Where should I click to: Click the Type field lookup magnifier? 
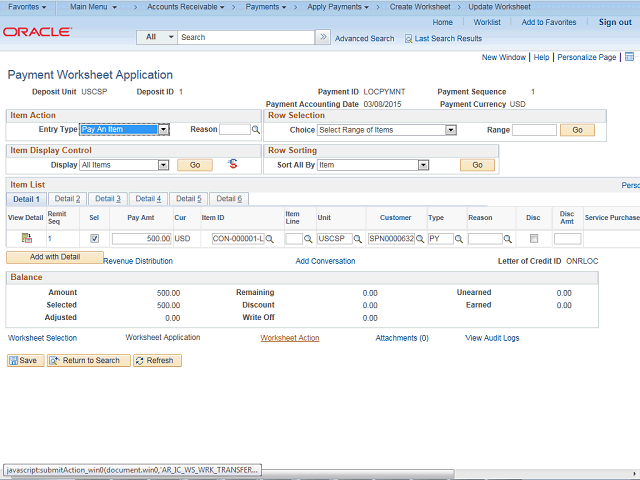[460, 239]
